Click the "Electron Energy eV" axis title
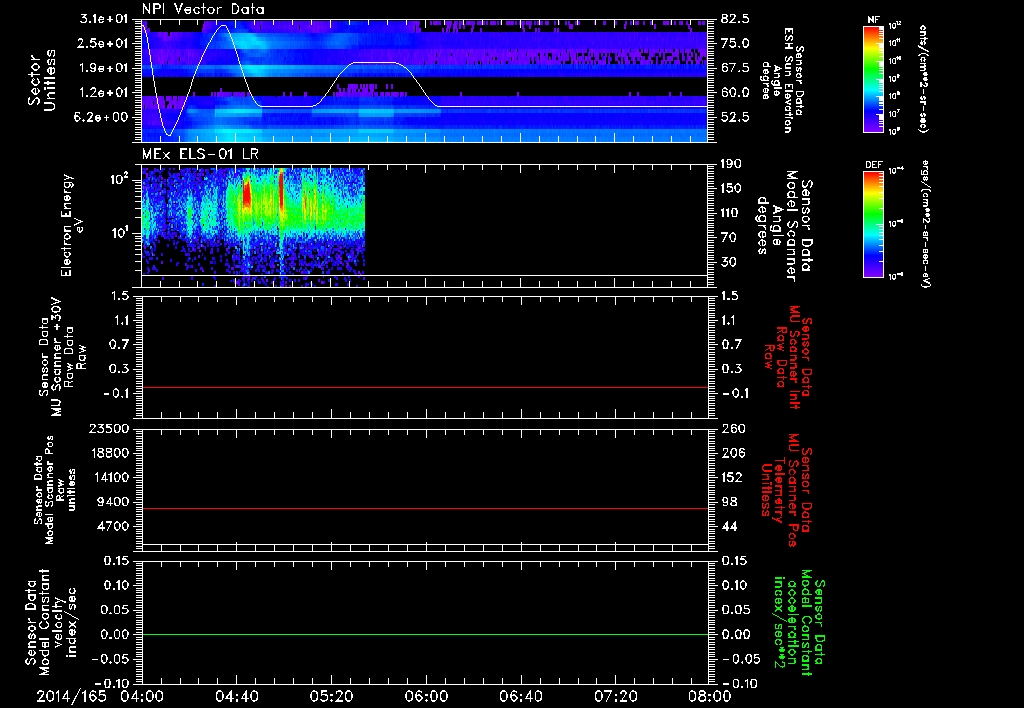Image resolution: width=1024 pixels, height=708 pixels. (73, 225)
